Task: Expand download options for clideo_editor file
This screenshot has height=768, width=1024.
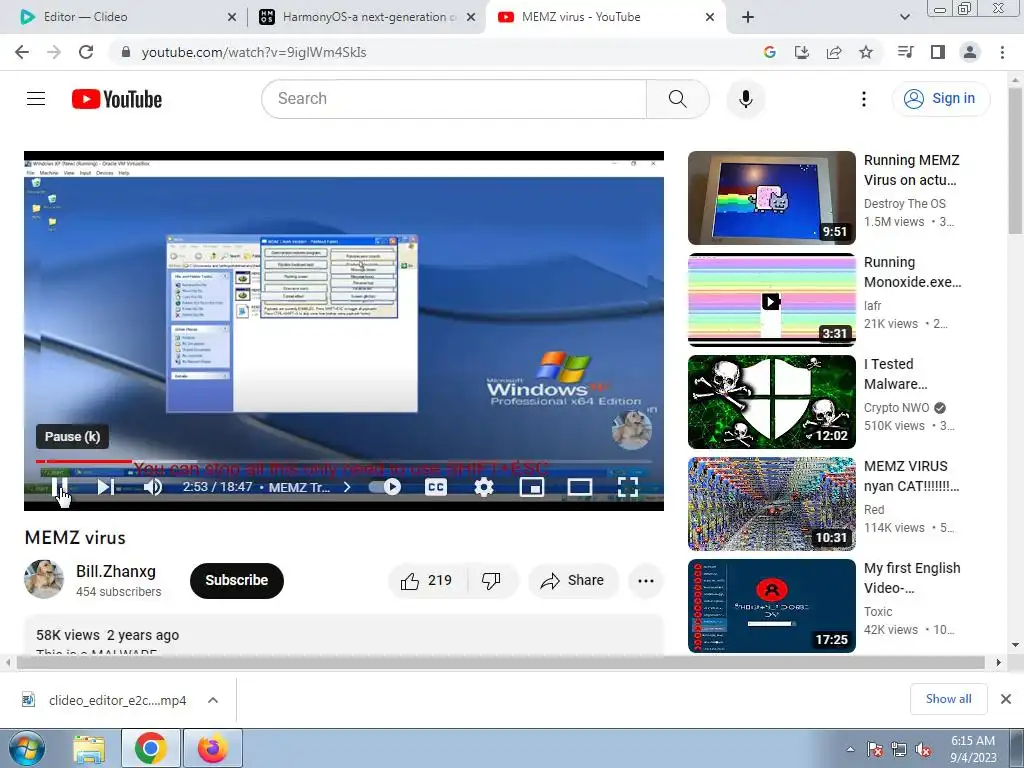Action: click(212, 700)
